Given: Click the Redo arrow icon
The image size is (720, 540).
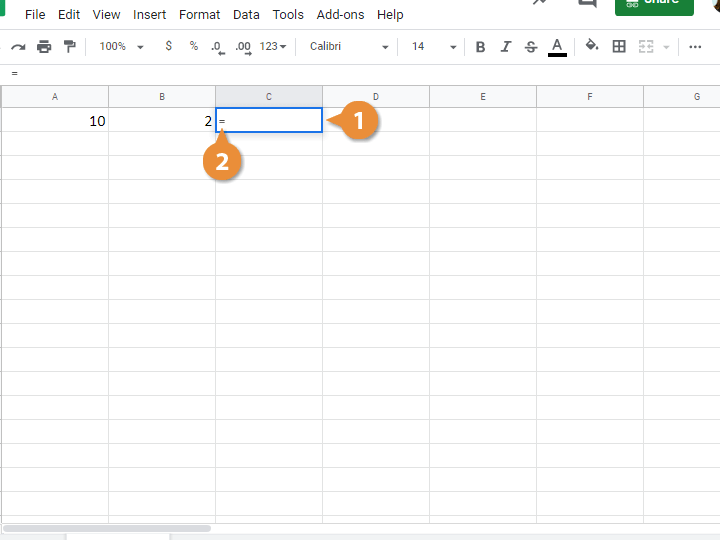Looking at the screenshot, I should tap(18, 47).
